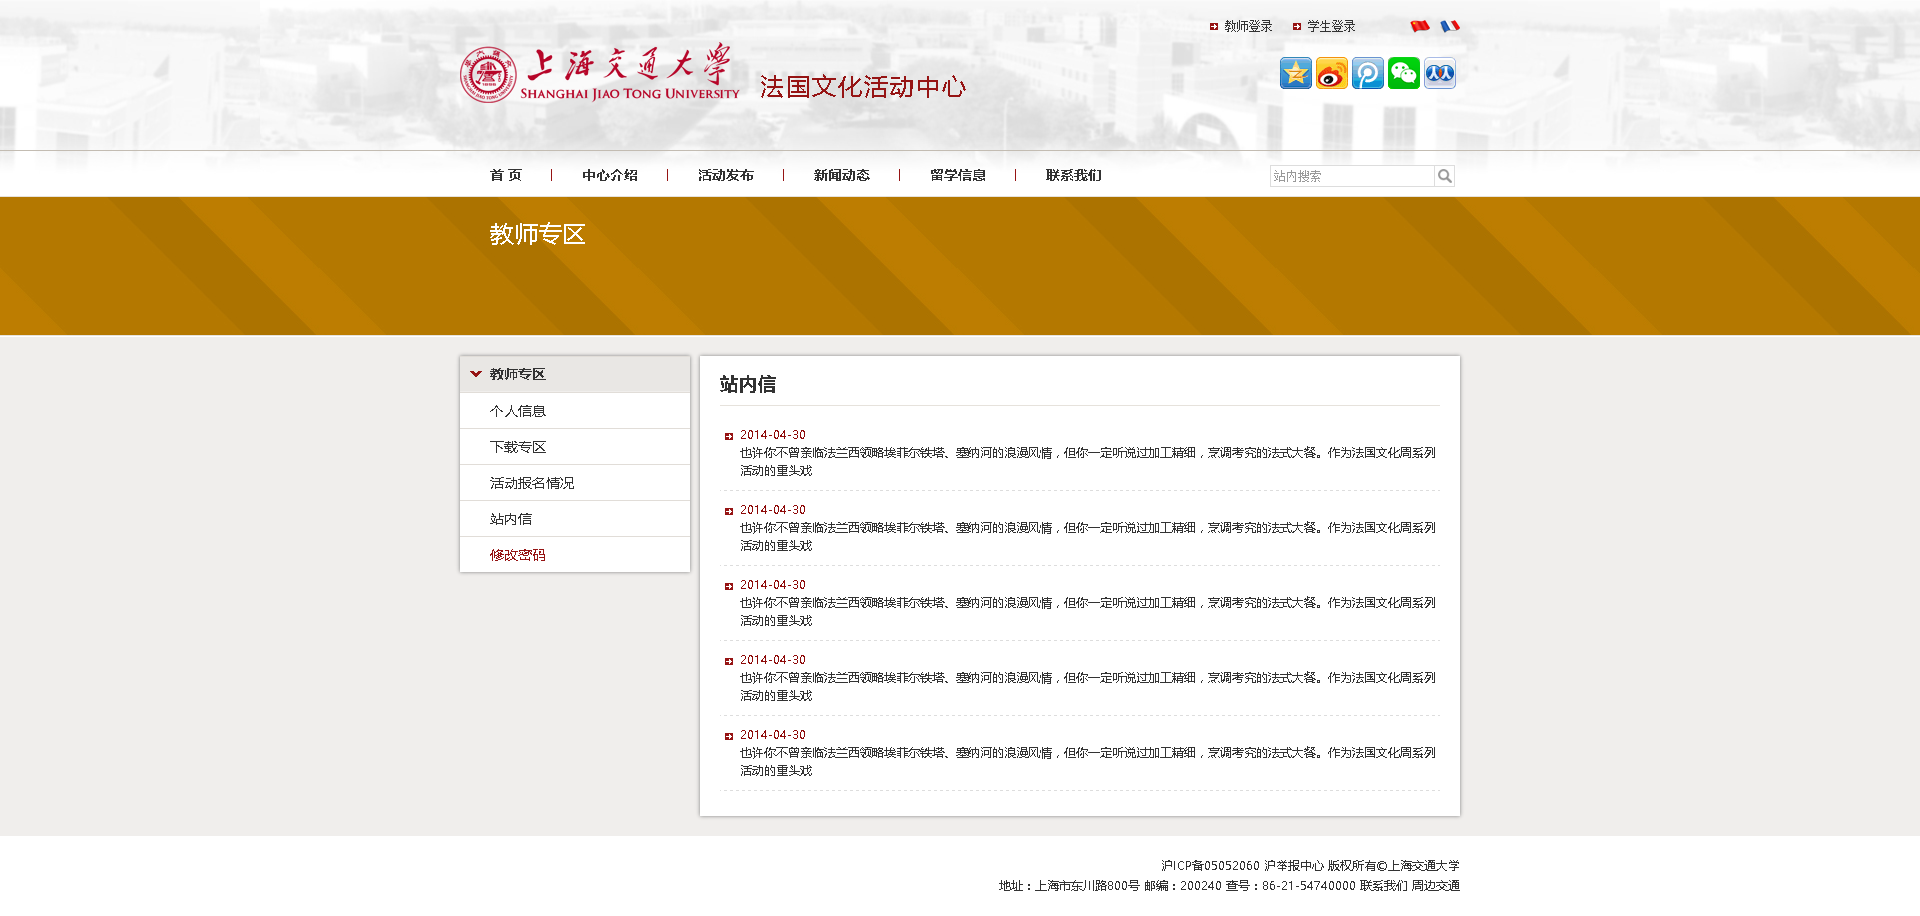Select 下载专区 in the sidebar
This screenshot has width=1920, height=916.
pyautogui.click(x=517, y=447)
